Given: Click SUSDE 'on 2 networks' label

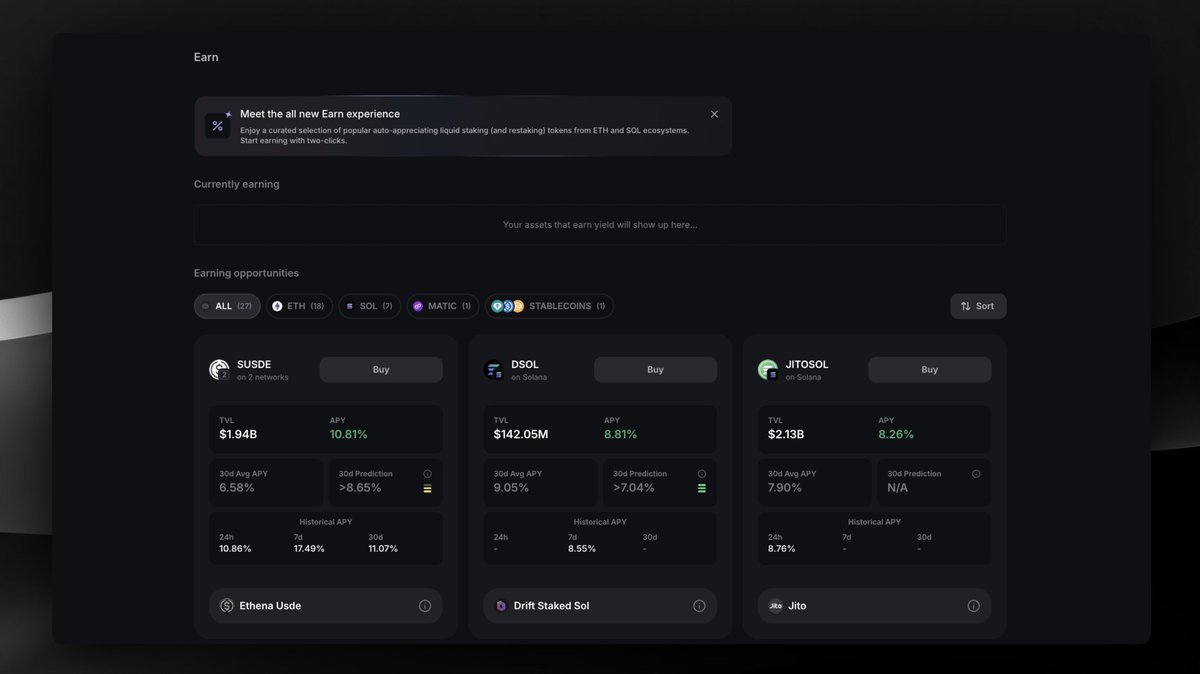Looking at the screenshot, I should [x=263, y=377].
